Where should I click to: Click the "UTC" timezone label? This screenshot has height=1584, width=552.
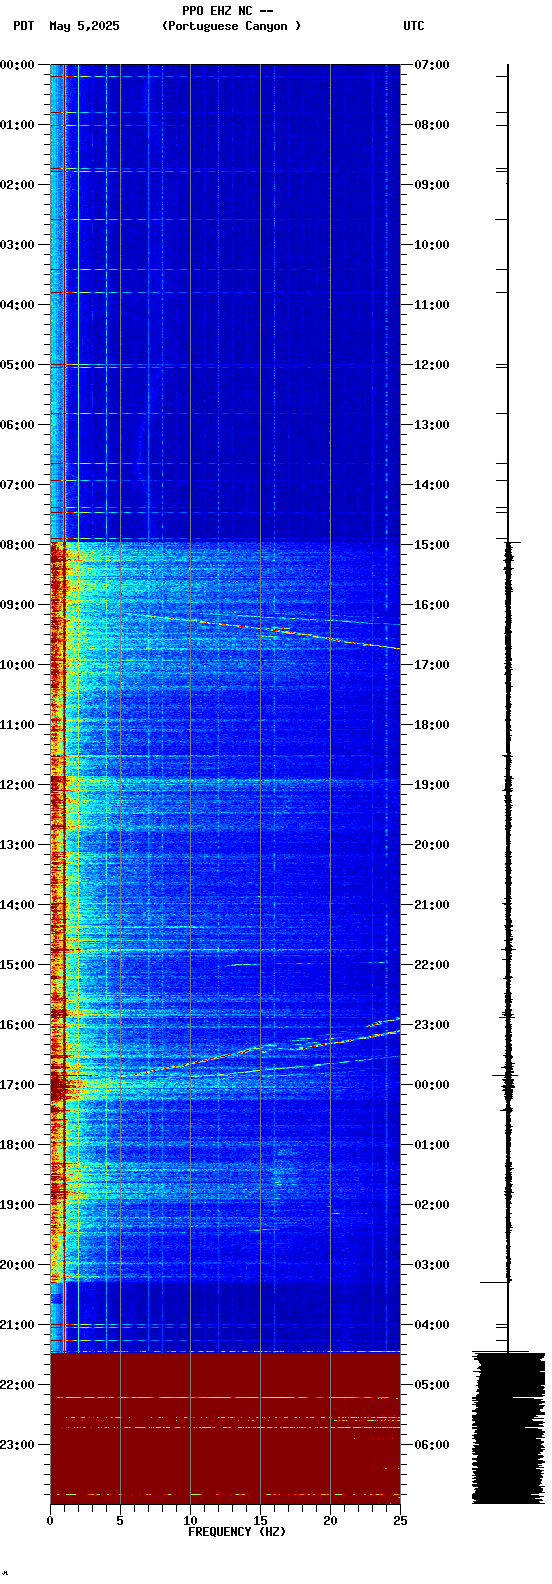(x=414, y=26)
